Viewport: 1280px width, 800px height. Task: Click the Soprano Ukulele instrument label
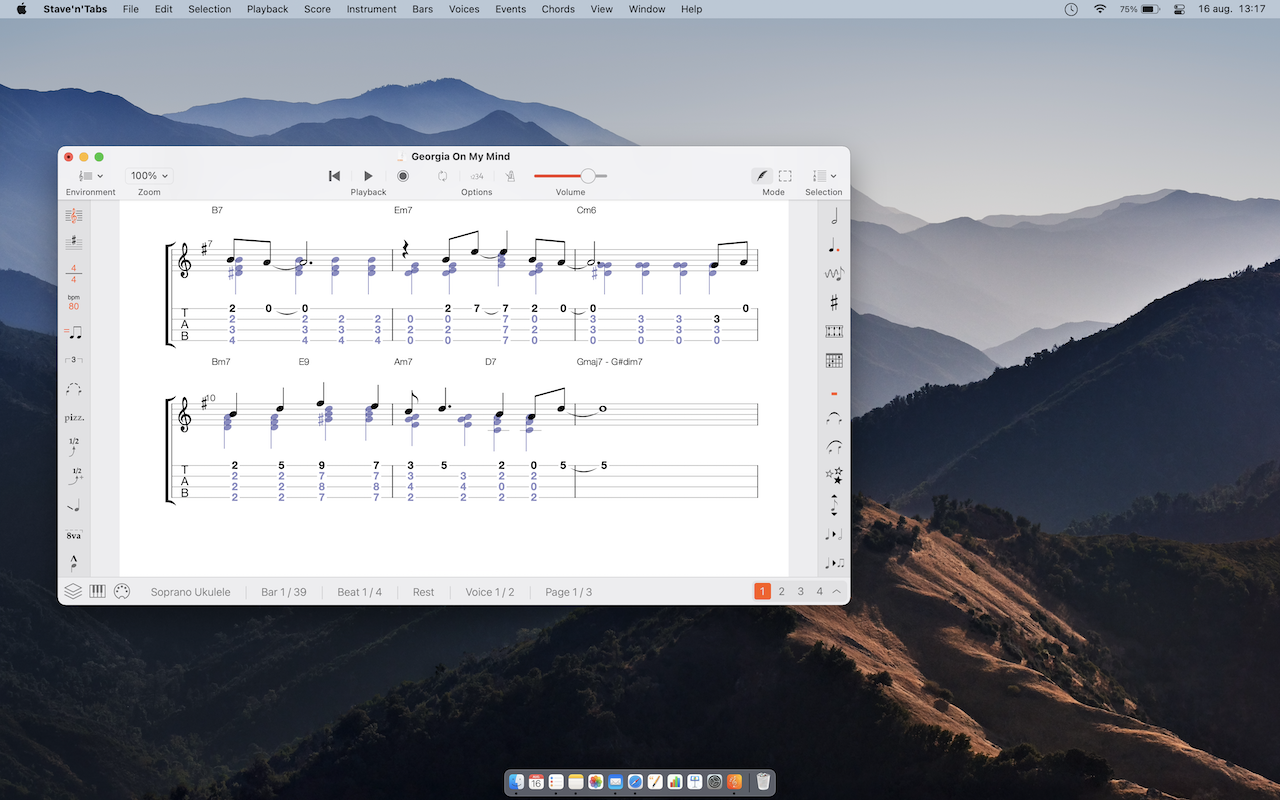point(190,592)
